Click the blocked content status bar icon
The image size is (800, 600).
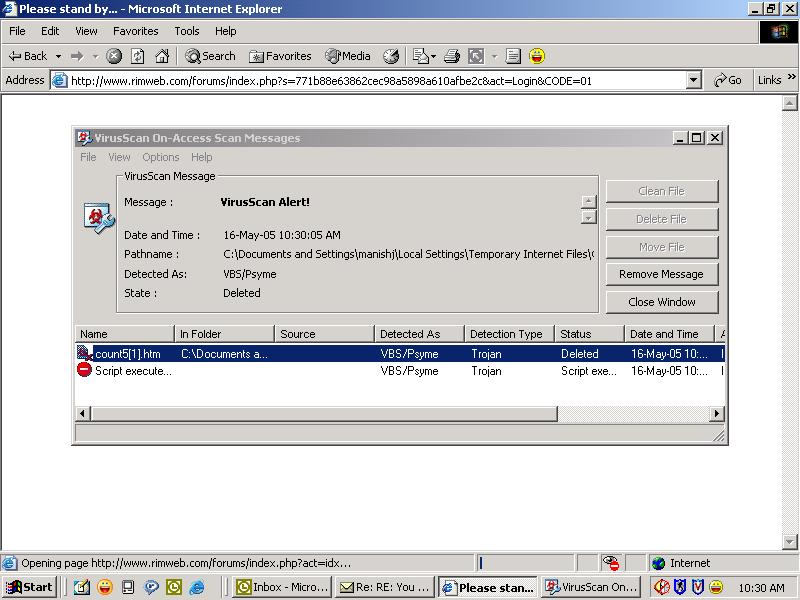(610, 563)
